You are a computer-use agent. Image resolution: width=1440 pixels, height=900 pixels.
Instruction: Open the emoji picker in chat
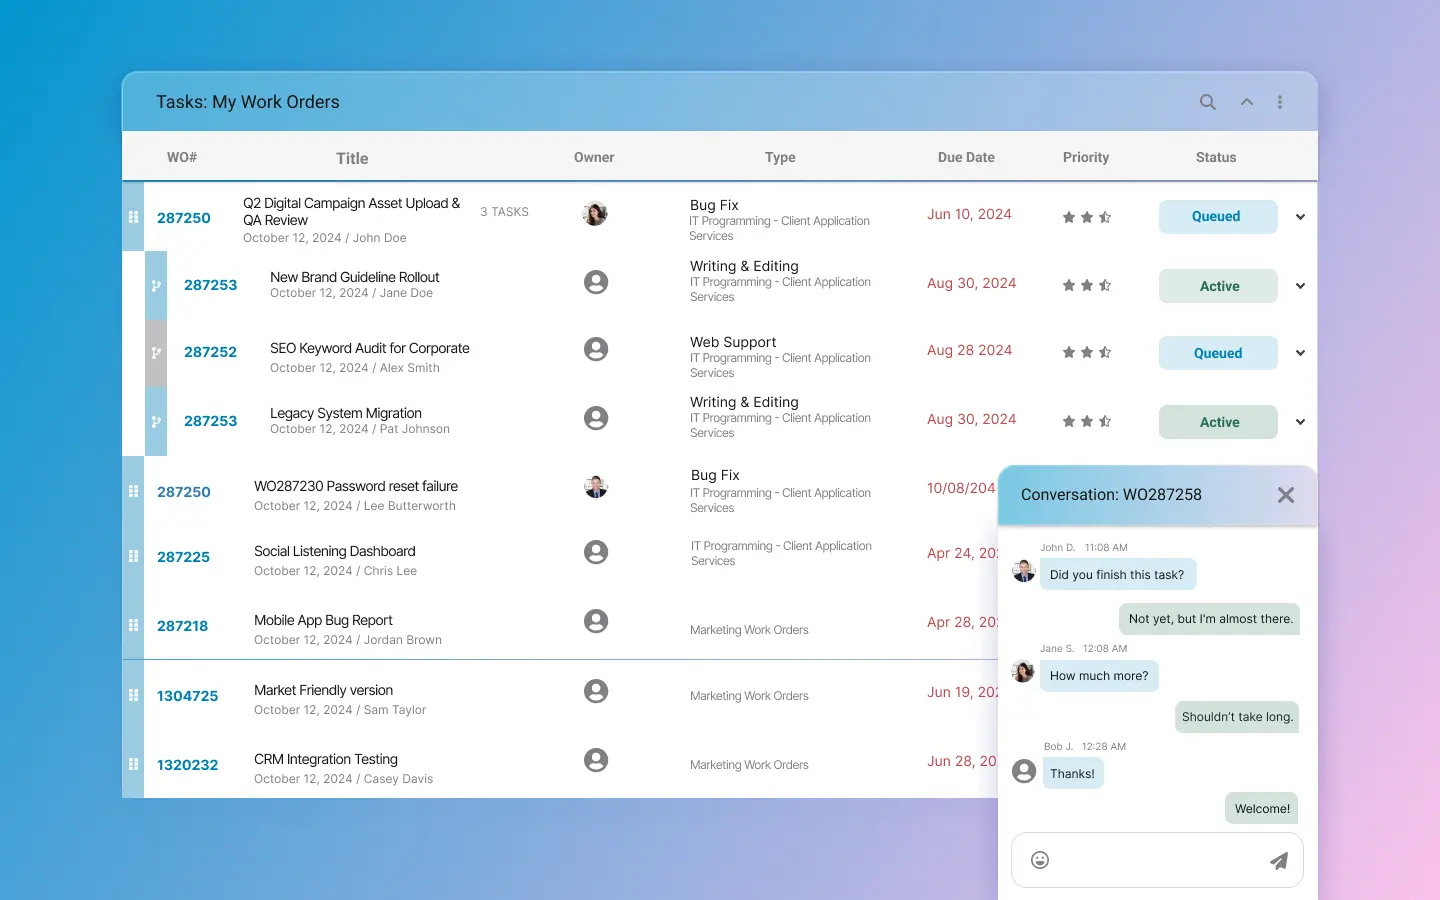coord(1040,860)
